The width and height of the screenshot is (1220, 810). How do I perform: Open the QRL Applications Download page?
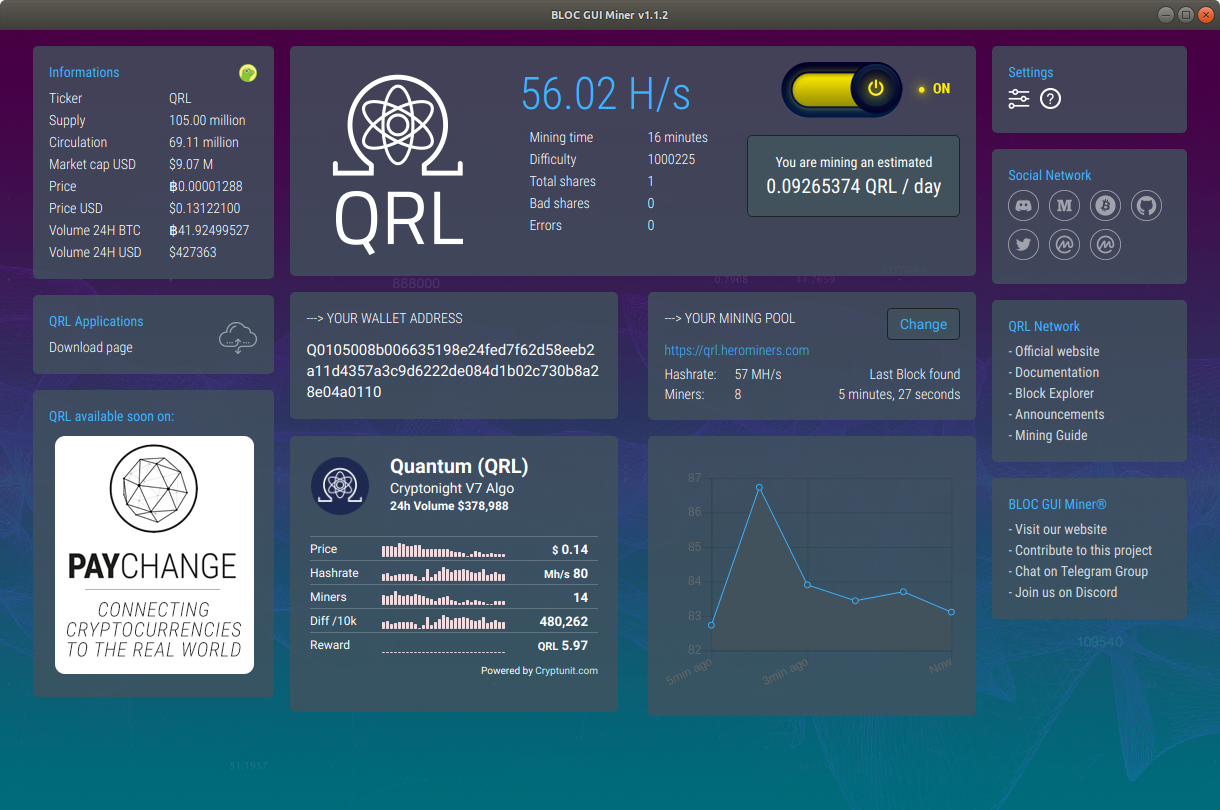[x=91, y=347]
